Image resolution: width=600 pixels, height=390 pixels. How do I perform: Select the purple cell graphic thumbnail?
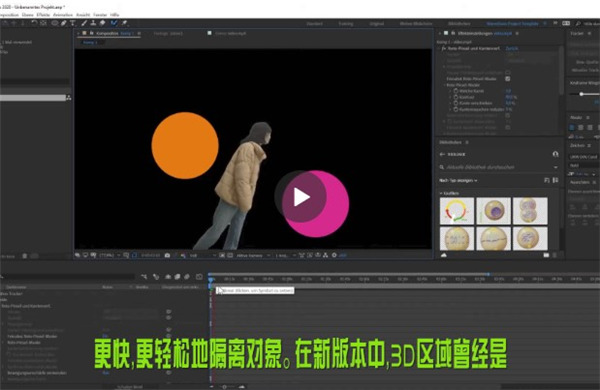494,211
